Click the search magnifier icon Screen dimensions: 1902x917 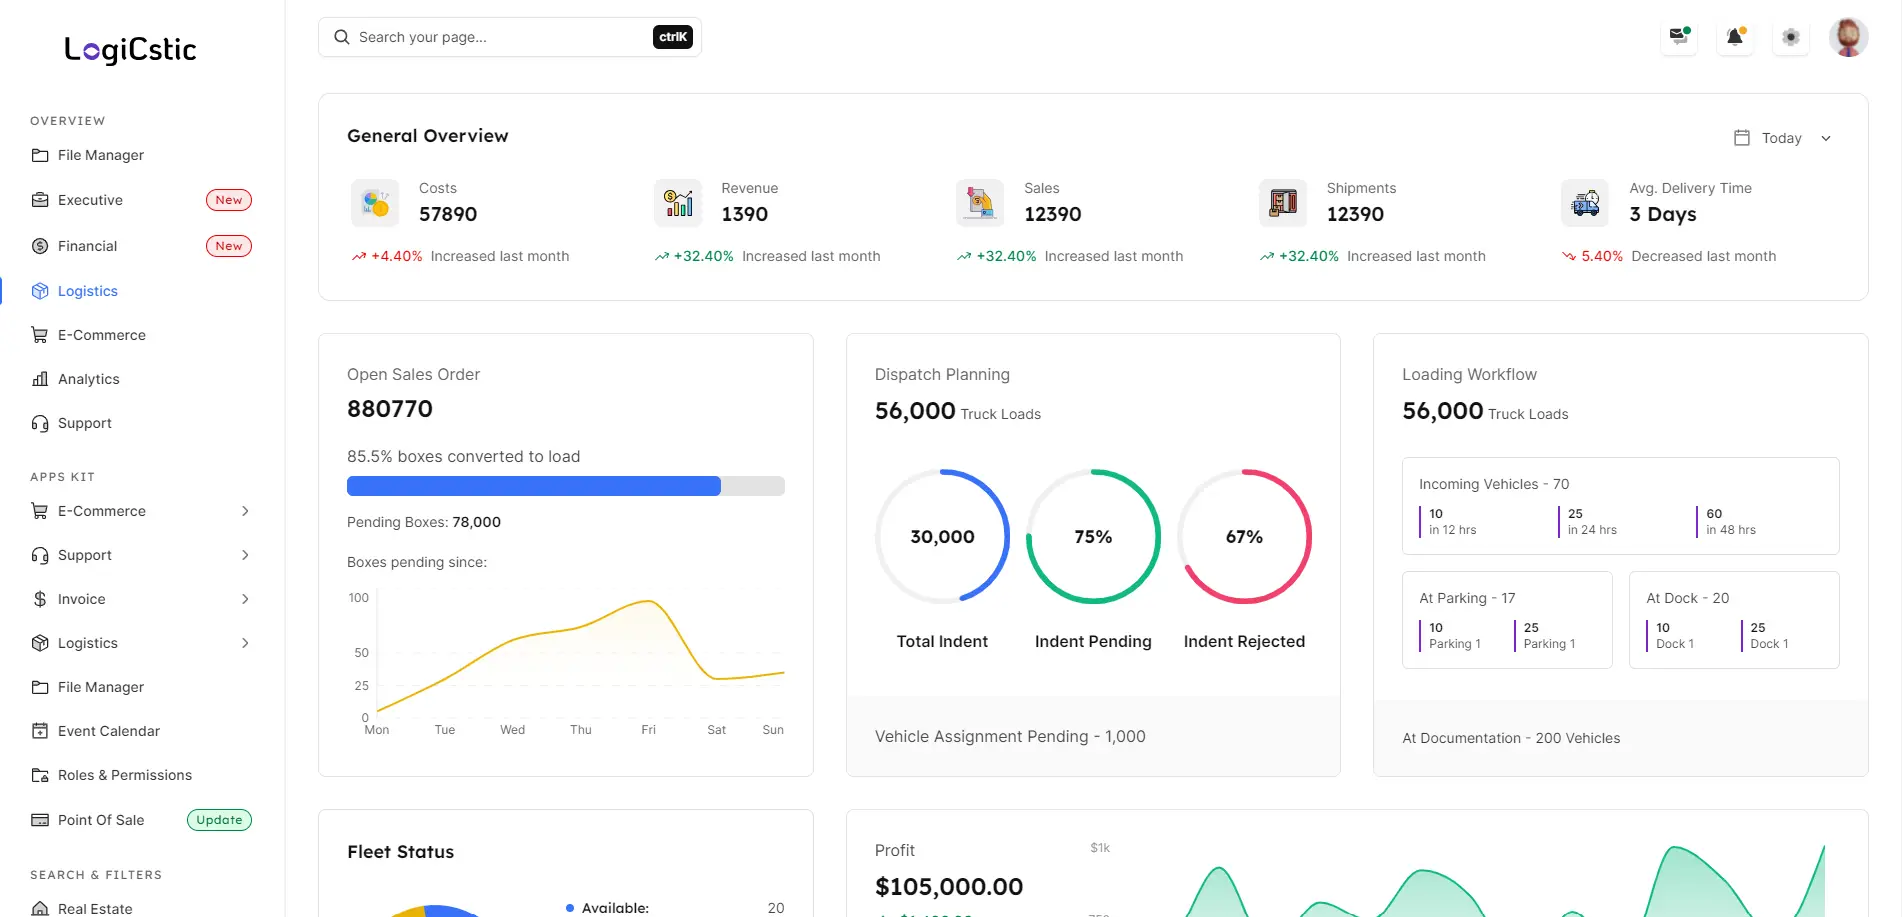[x=342, y=37]
